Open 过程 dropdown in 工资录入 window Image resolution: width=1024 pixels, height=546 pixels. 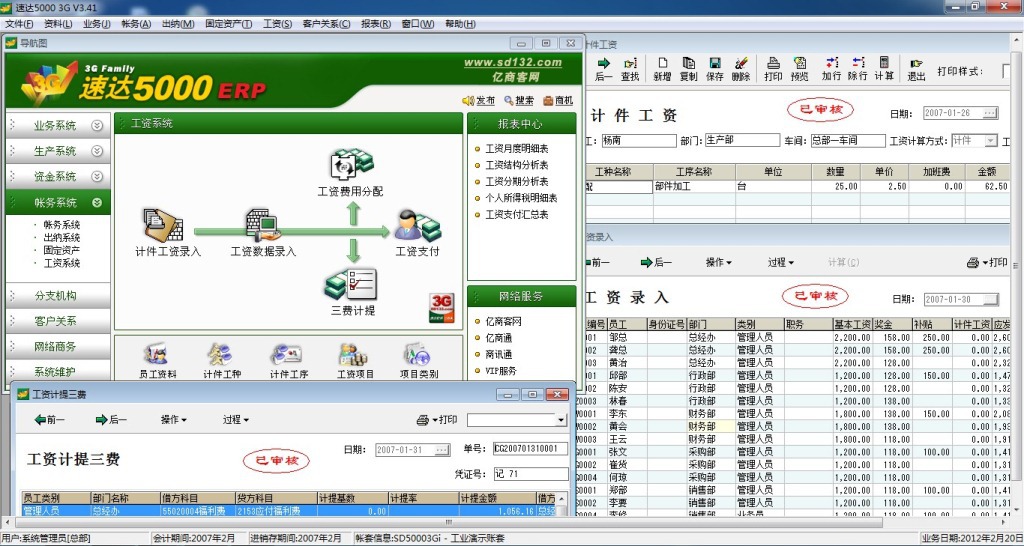pyautogui.click(x=780, y=262)
